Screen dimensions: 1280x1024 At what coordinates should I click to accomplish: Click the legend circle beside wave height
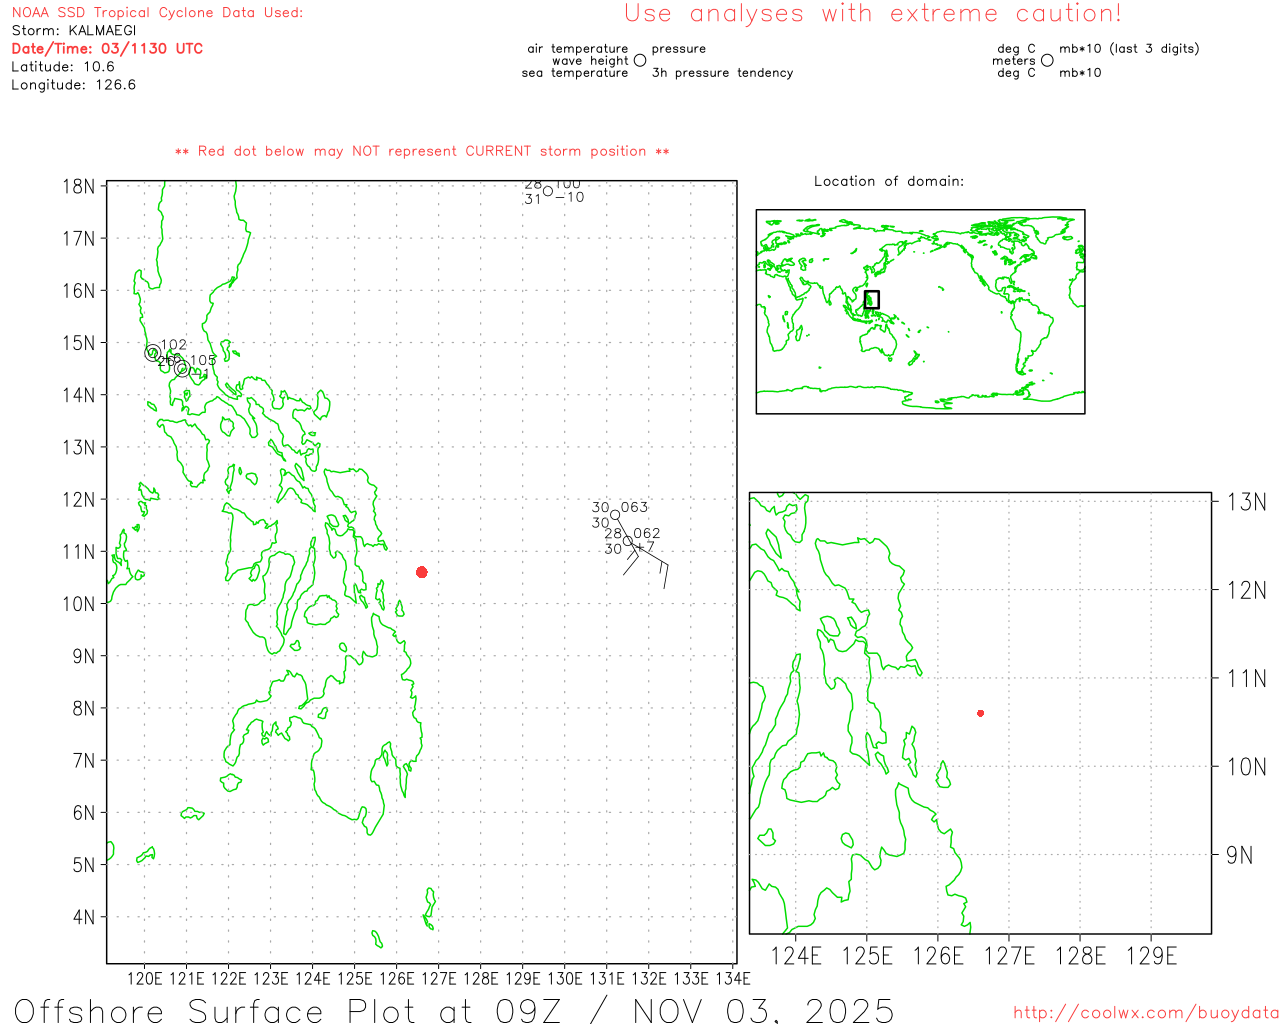640,61
